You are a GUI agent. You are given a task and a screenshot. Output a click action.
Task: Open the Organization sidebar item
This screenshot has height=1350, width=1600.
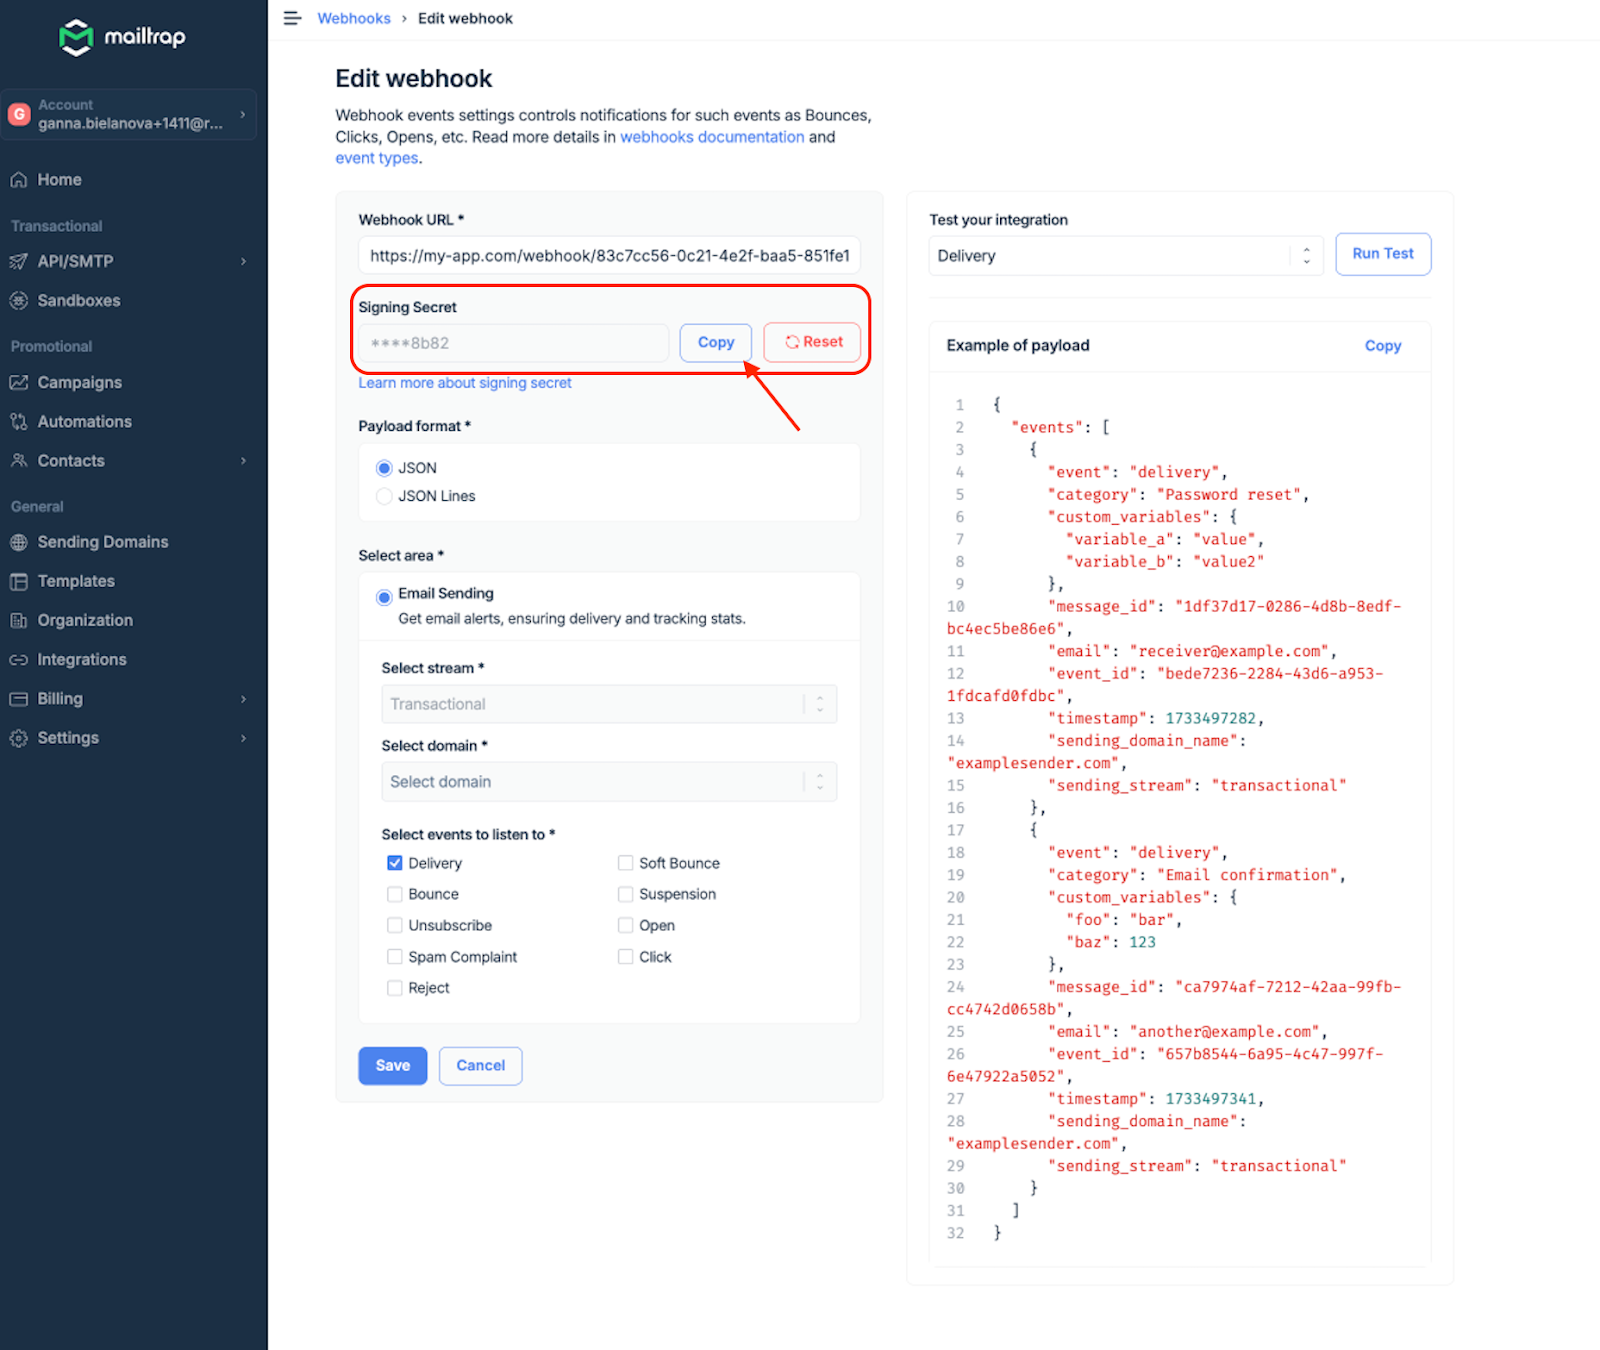(x=85, y=620)
